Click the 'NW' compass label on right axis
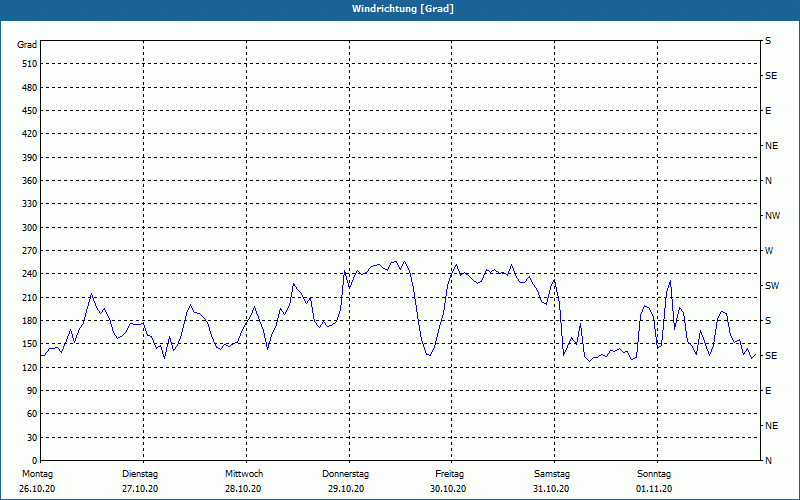This screenshot has height=500, width=800. pyautogui.click(x=772, y=216)
